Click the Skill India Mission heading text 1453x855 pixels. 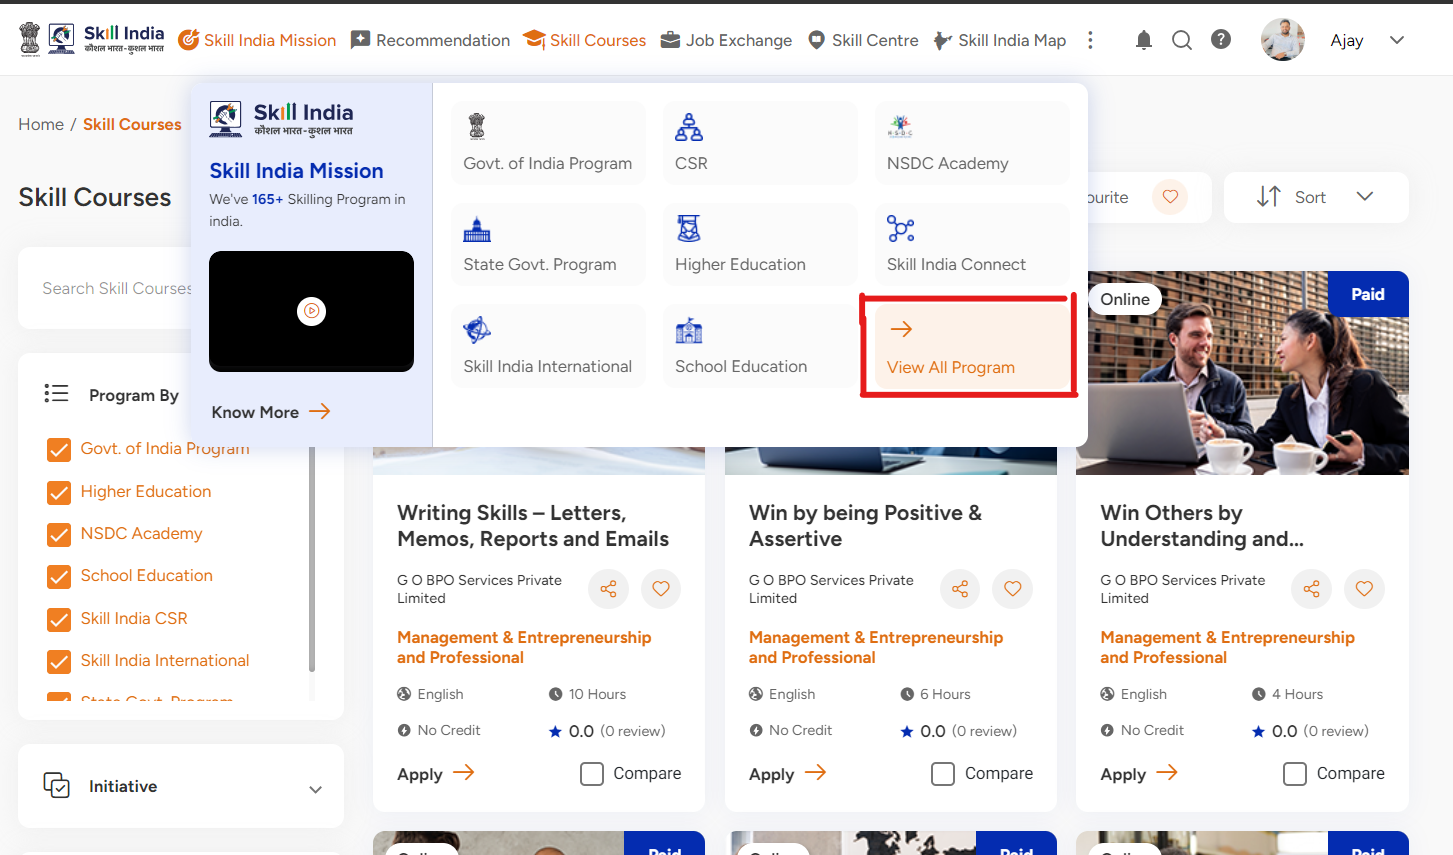pyautogui.click(x=296, y=171)
